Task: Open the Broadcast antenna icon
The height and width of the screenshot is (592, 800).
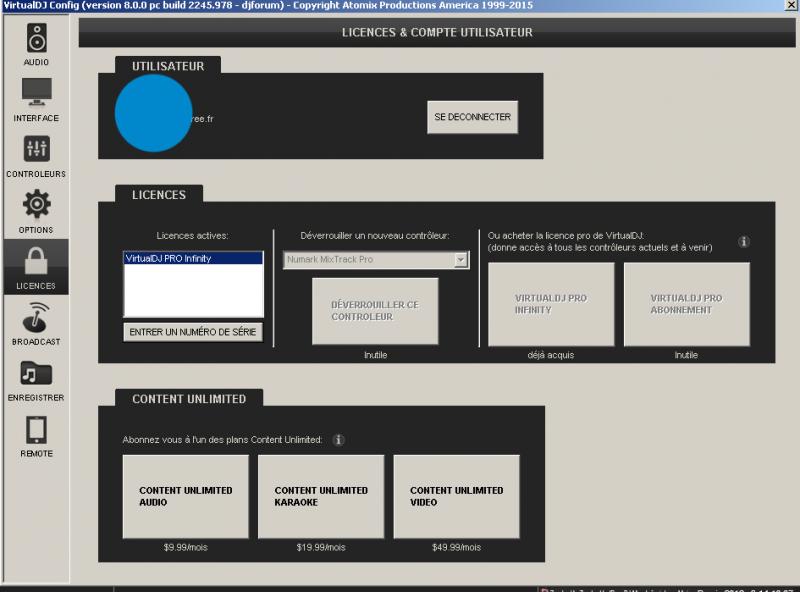Action: [36, 317]
